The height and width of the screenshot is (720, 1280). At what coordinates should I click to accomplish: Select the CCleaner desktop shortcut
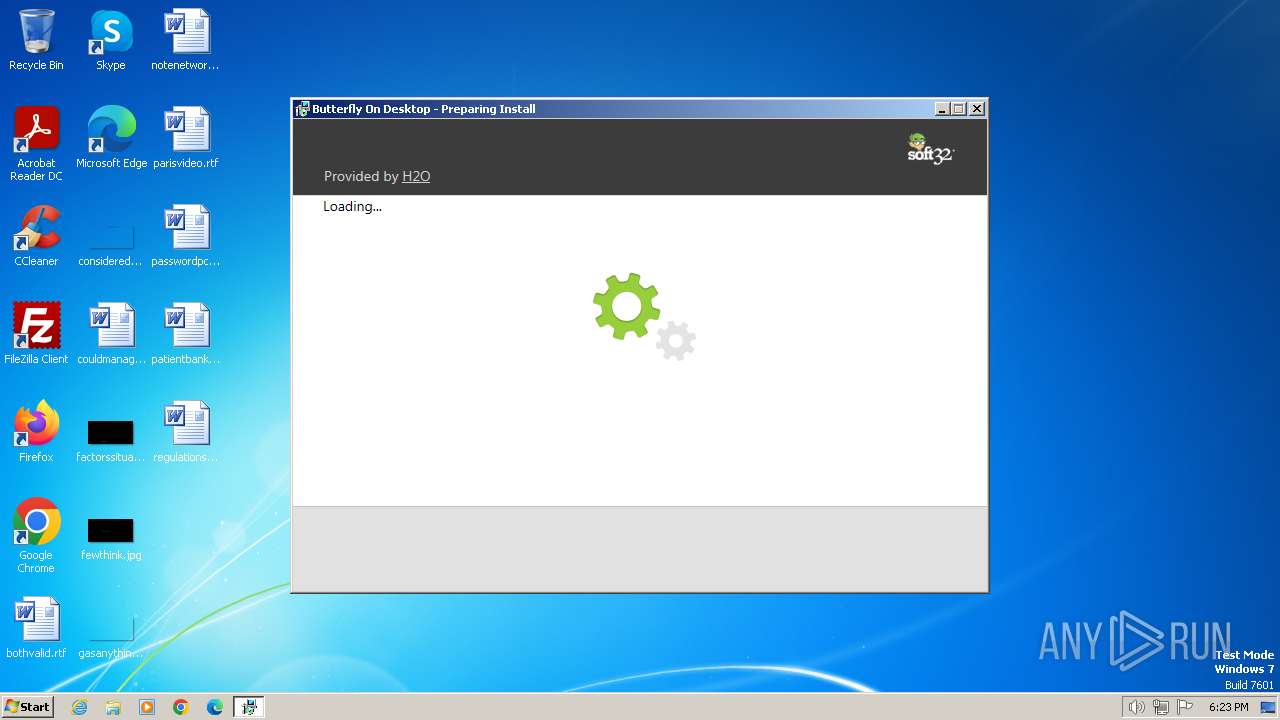pos(36,236)
